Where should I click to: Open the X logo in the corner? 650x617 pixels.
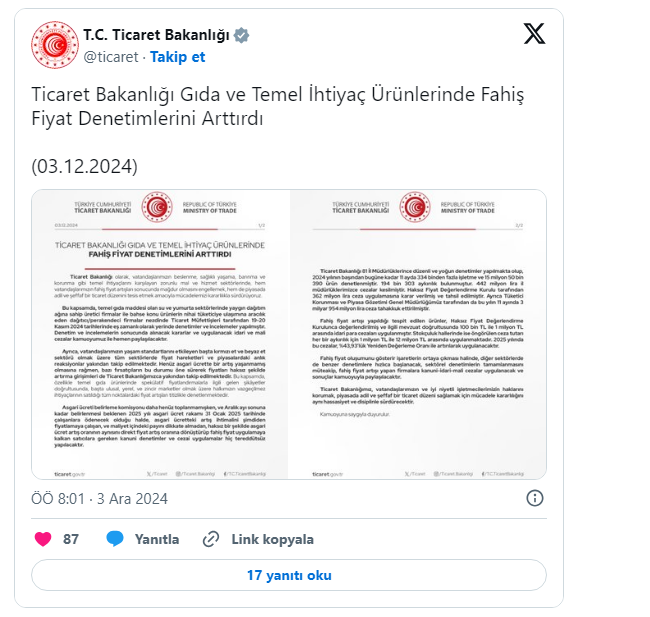pos(534,34)
